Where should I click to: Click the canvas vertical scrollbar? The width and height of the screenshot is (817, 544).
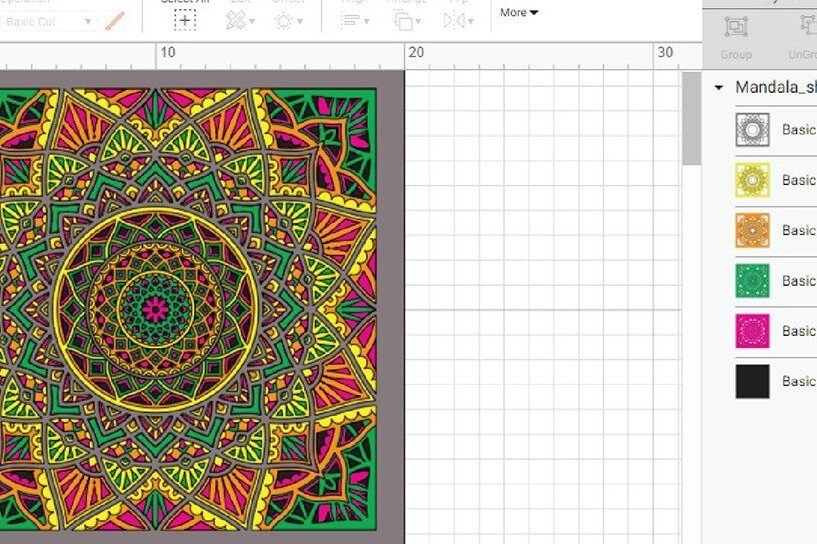click(x=691, y=119)
